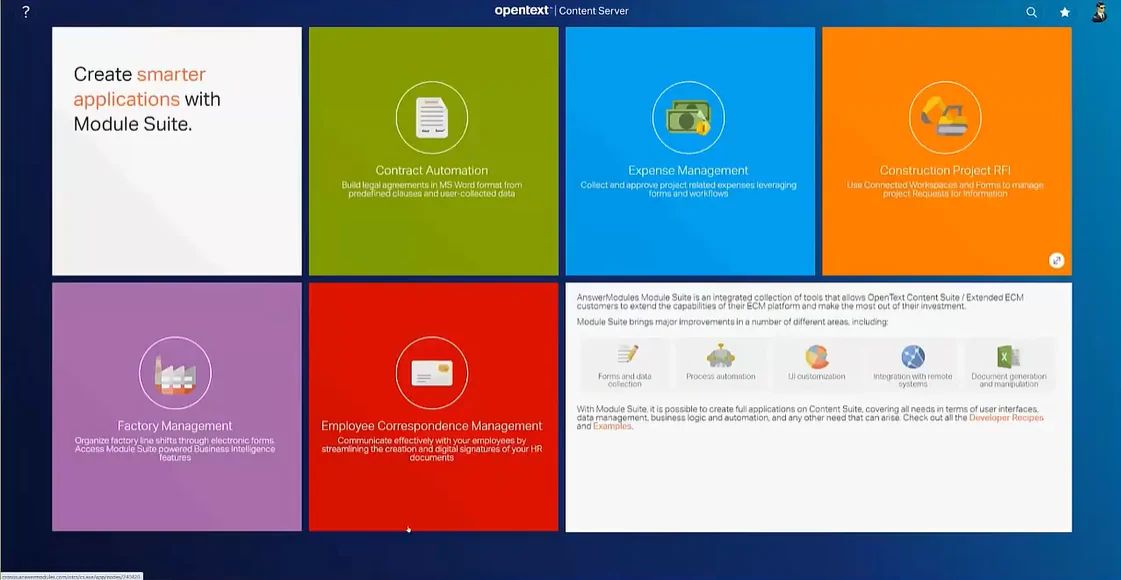
Task: Click 'Build legal agreements in MS Word' description
Action: pos(432,190)
